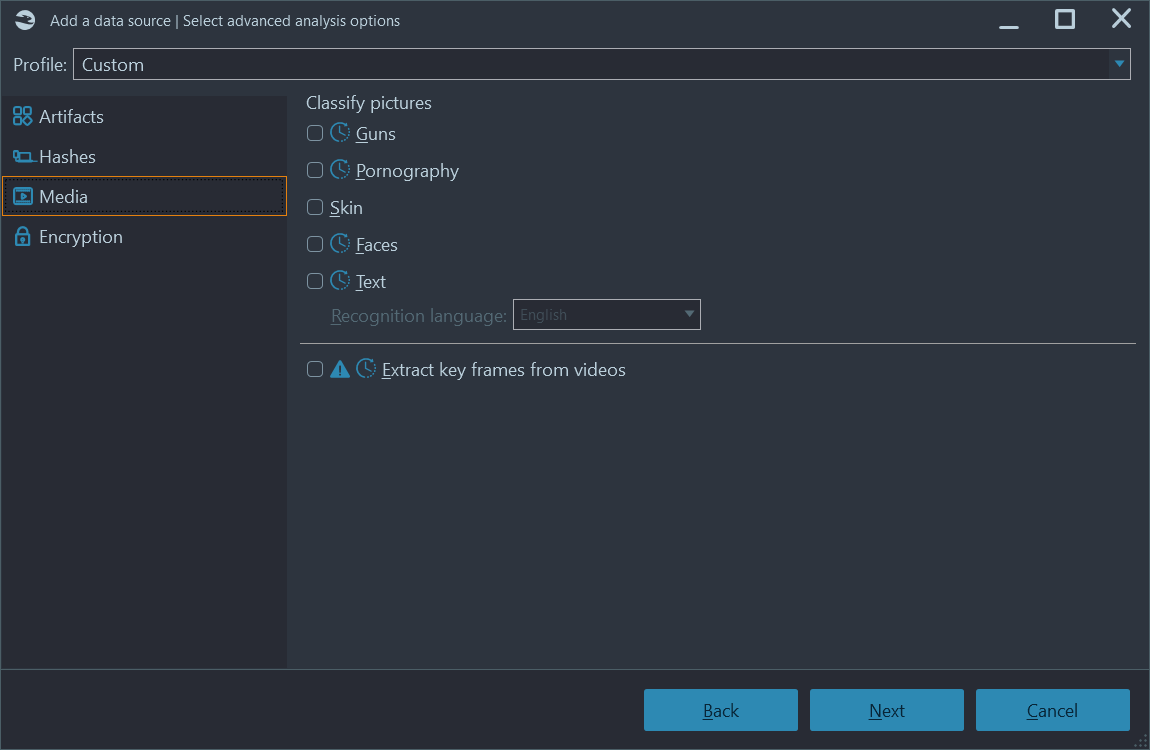Click the clock icon beside Guns
This screenshot has width=1150, height=750.
340,133
